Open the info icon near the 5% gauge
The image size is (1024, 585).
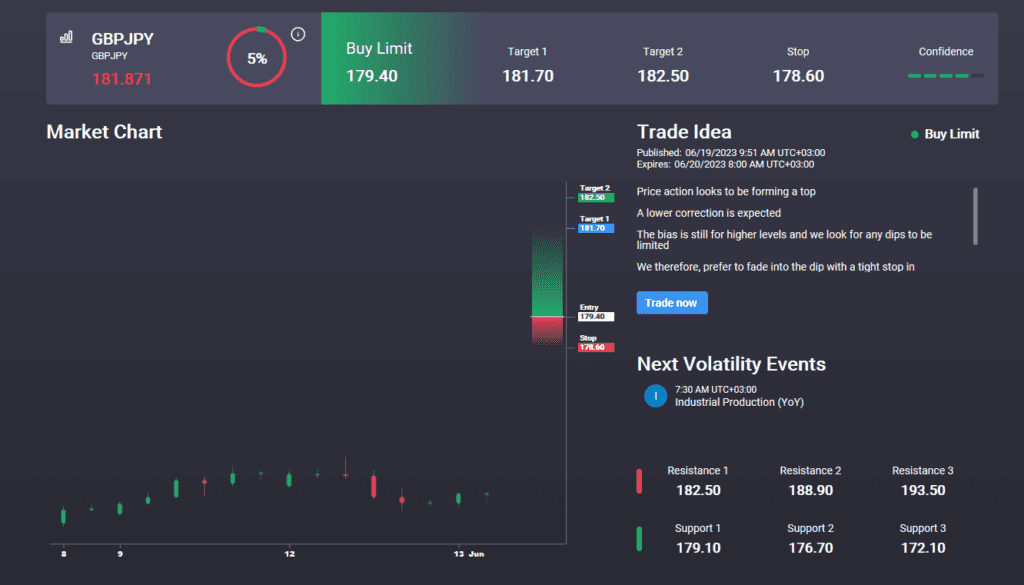(x=298, y=34)
